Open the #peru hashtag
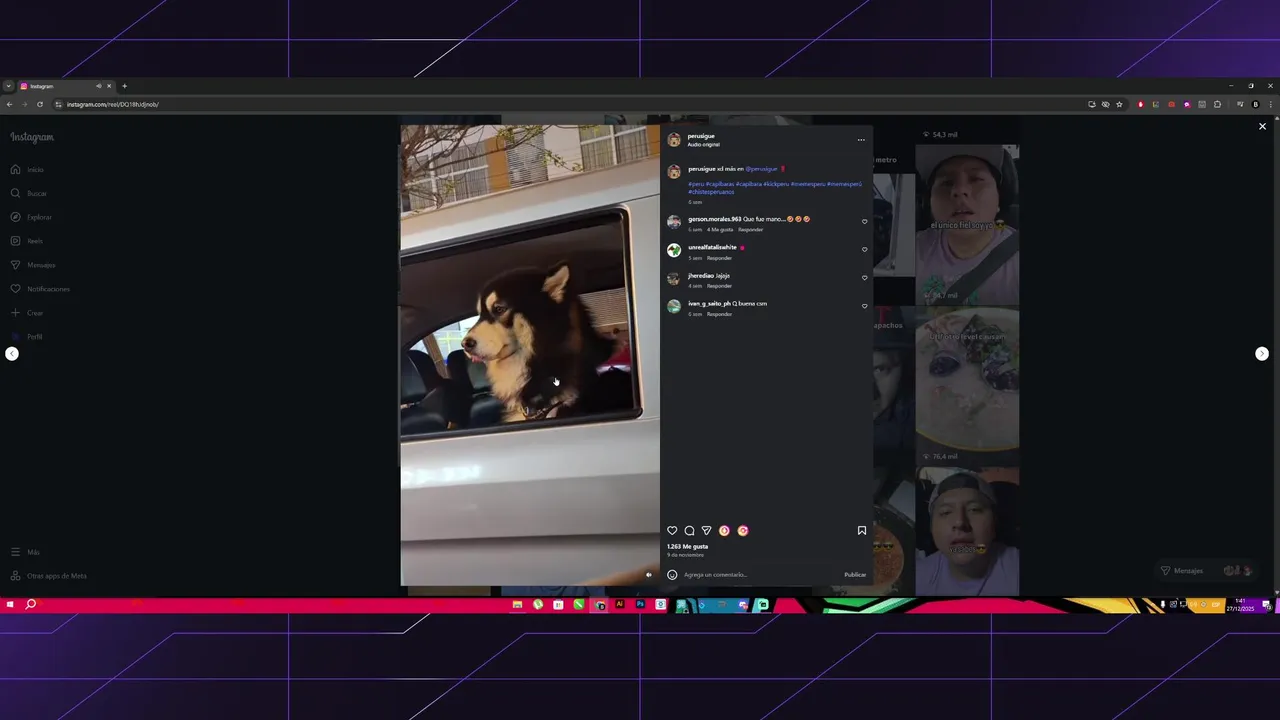1280x720 pixels. (696, 184)
